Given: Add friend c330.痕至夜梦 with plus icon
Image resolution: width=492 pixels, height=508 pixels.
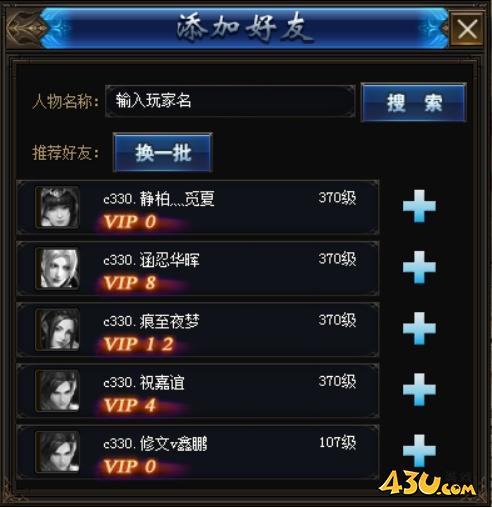Looking at the screenshot, I should point(419,328).
